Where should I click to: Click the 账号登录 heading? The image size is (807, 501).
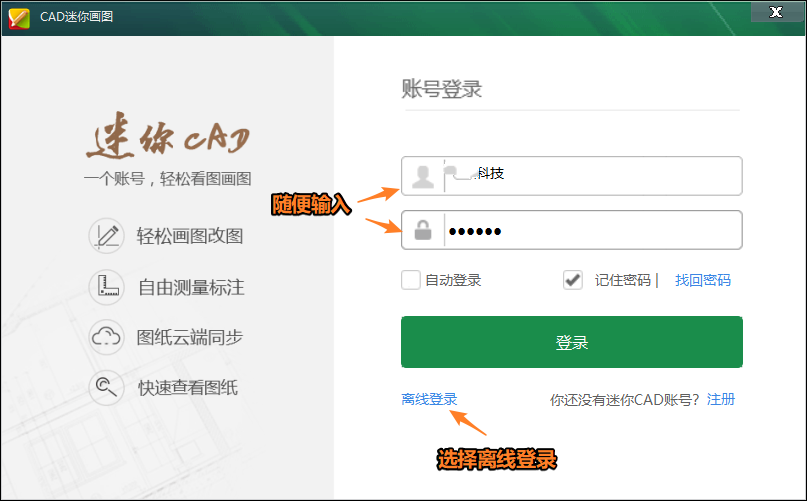point(442,89)
